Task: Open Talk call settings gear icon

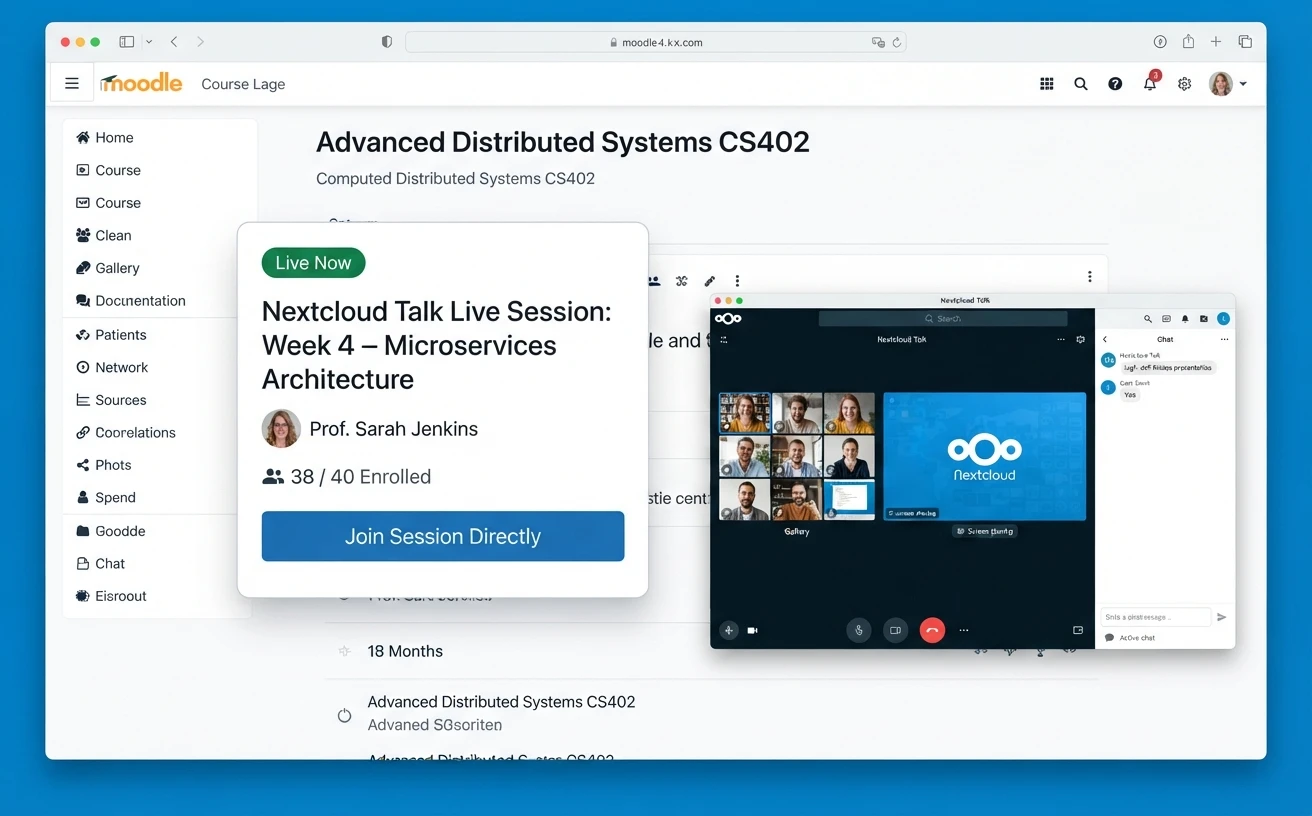Action: tap(1081, 340)
